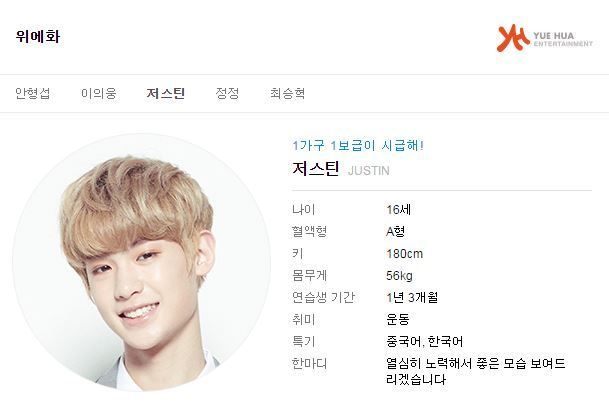This screenshot has height=402, width=609.
Task: Click the gray JUSTIN English name
Action: (369, 171)
